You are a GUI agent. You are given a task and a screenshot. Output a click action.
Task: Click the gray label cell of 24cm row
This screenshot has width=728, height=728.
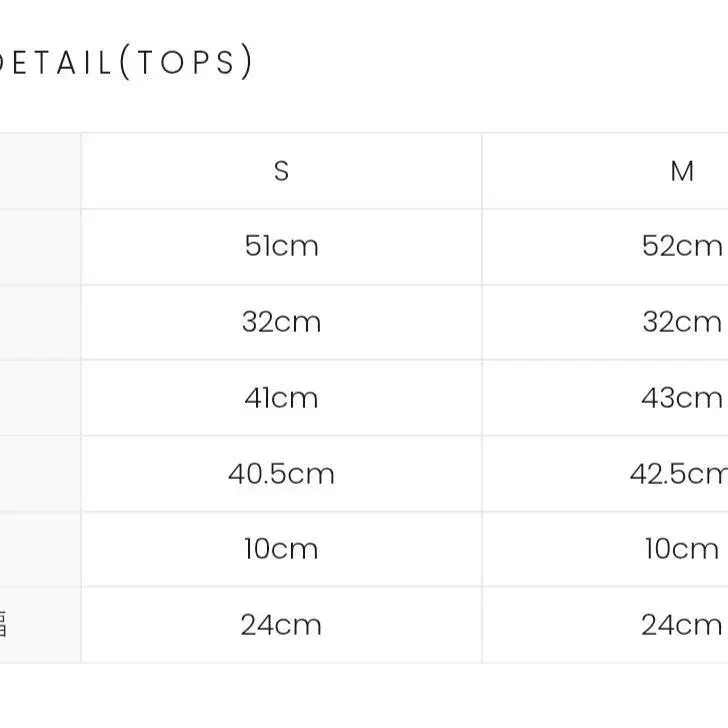[x=39, y=625]
